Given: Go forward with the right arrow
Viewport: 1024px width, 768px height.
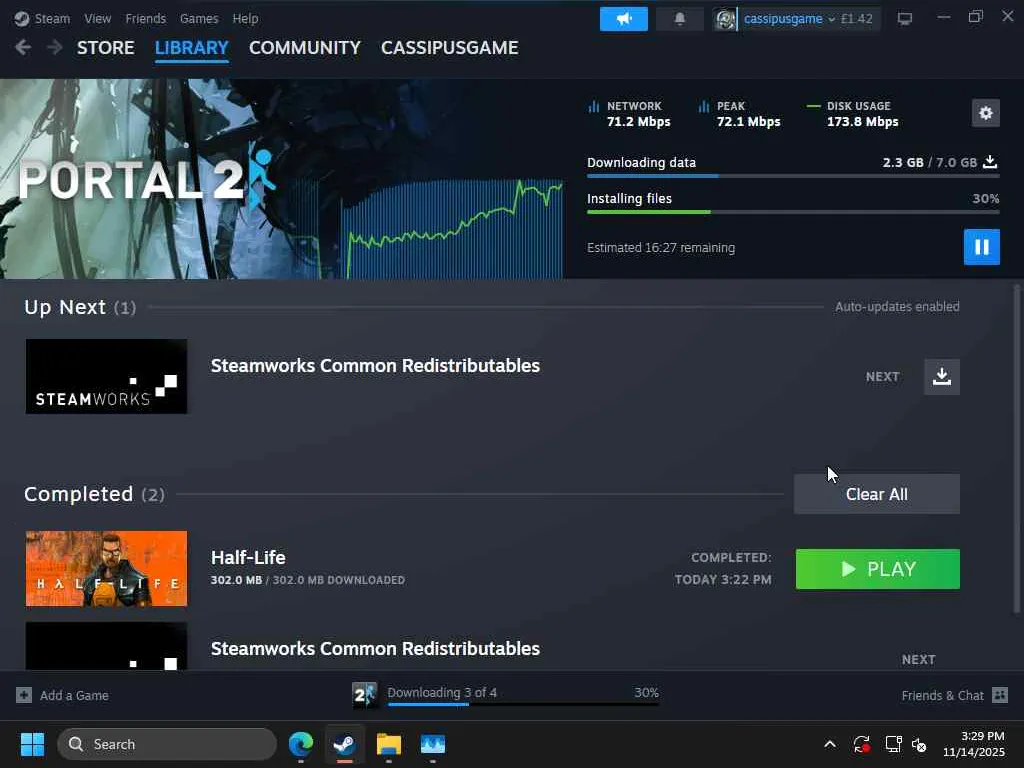Looking at the screenshot, I should (55, 47).
